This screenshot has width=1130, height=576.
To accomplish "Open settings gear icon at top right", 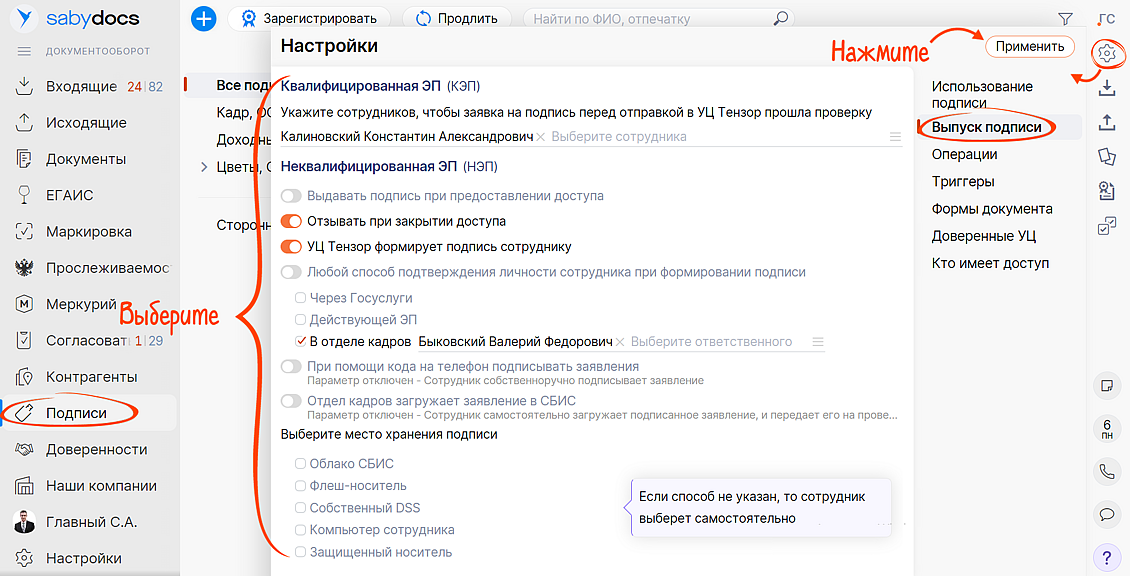I will [1106, 53].
